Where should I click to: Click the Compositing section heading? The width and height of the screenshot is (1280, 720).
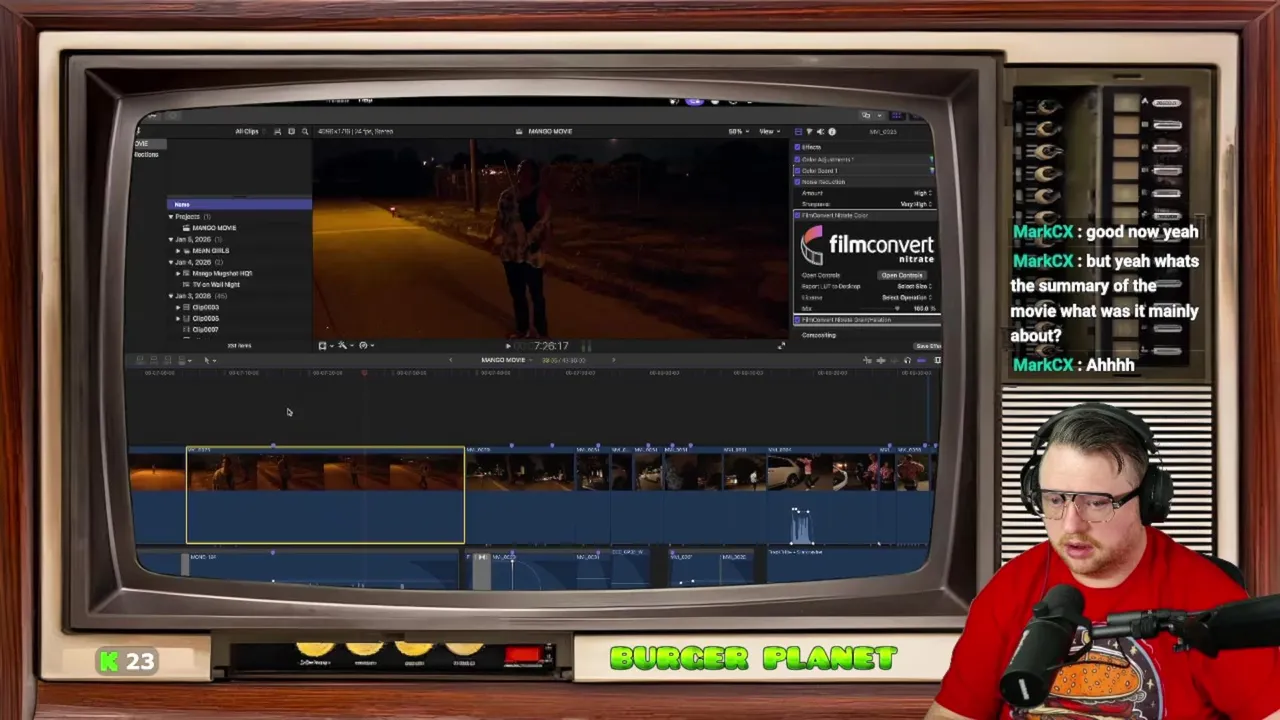[818, 335]
